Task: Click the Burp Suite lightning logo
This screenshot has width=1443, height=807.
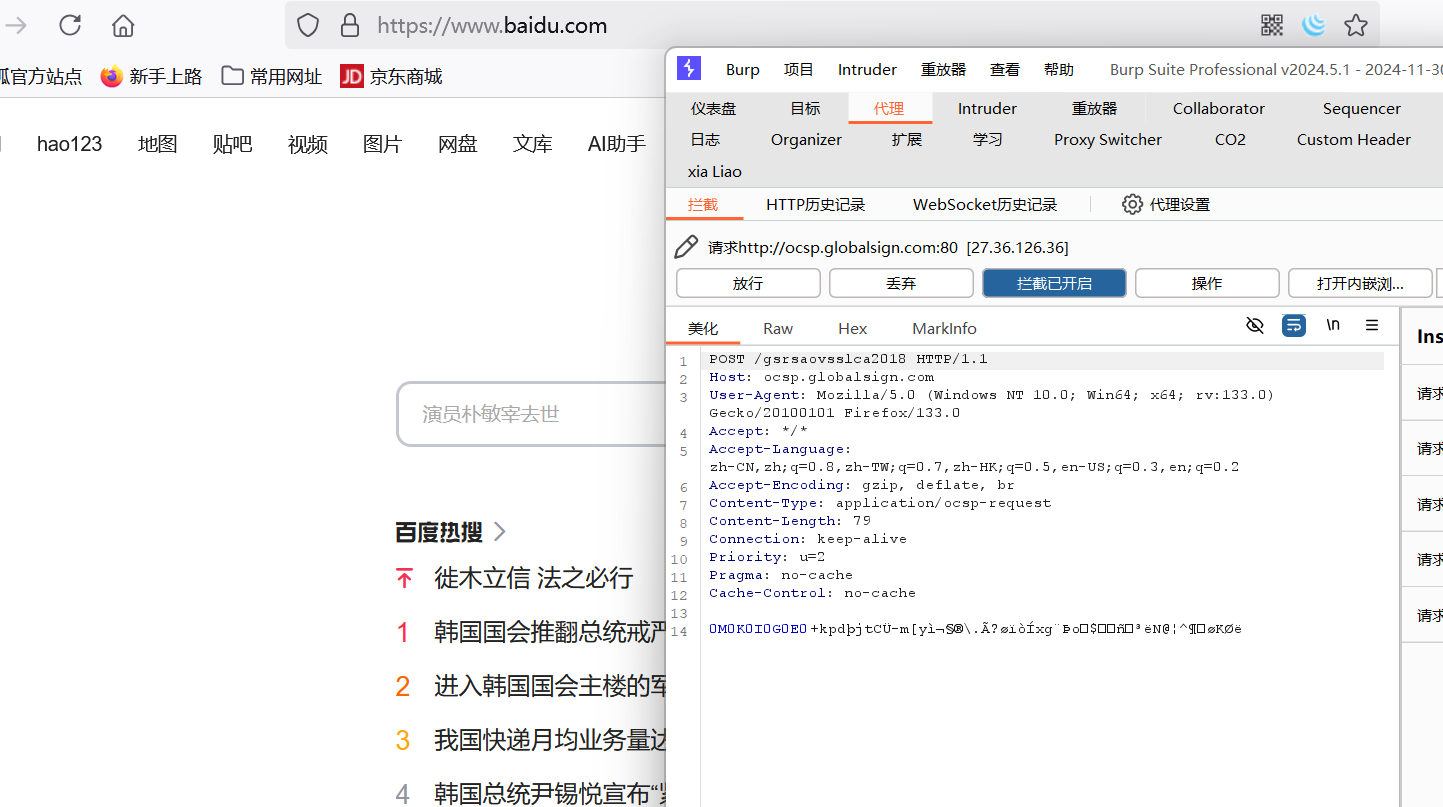Action: (x=689, y=68)
